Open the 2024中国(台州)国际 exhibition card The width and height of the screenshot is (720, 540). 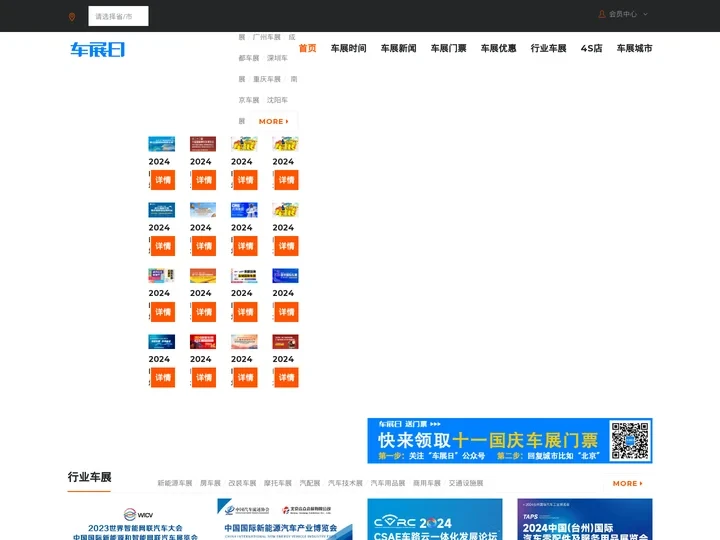click(585, 519)
